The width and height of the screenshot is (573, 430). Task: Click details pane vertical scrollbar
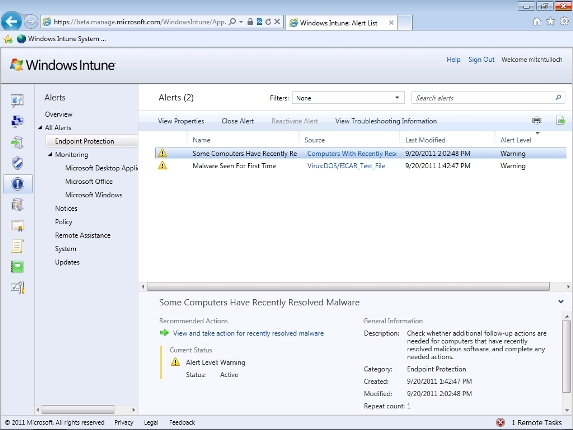point(566,356)
